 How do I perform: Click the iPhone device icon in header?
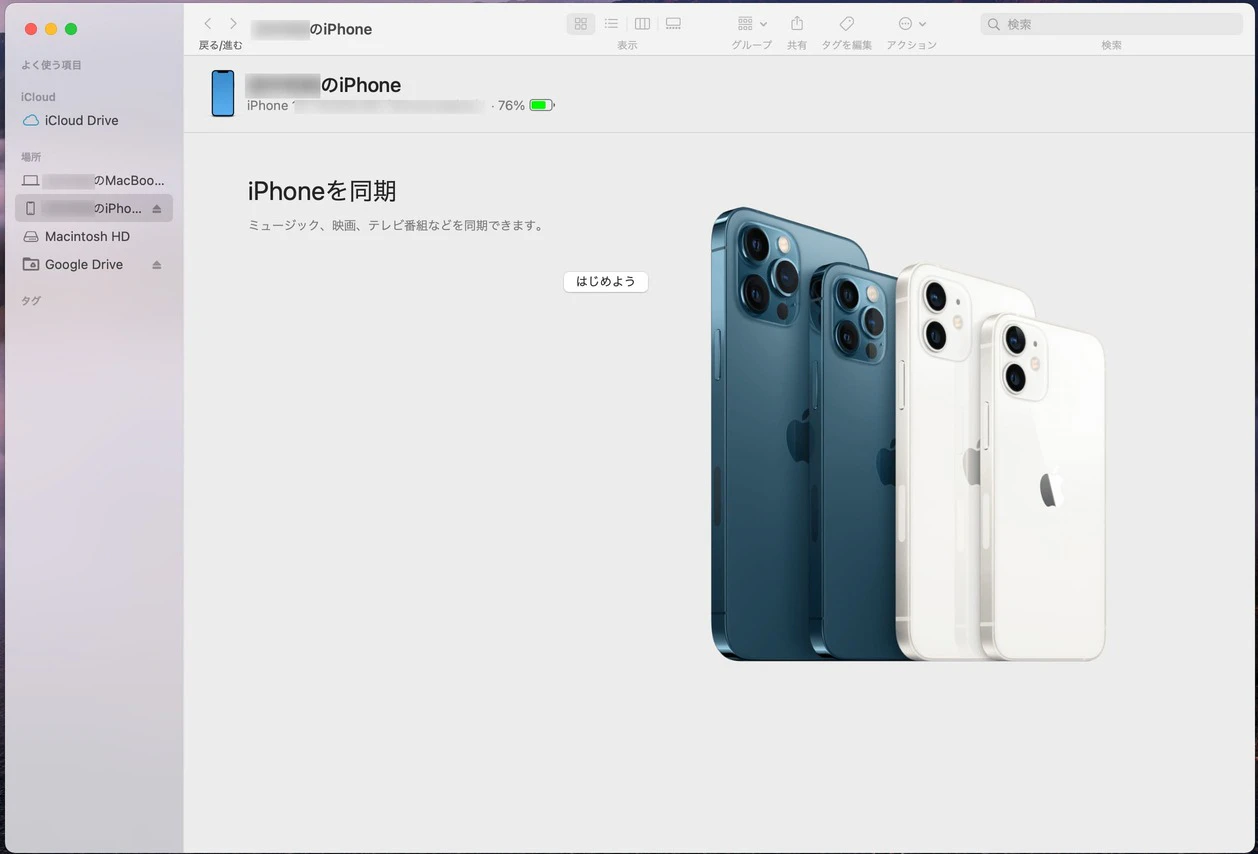(x=223, y=94)
